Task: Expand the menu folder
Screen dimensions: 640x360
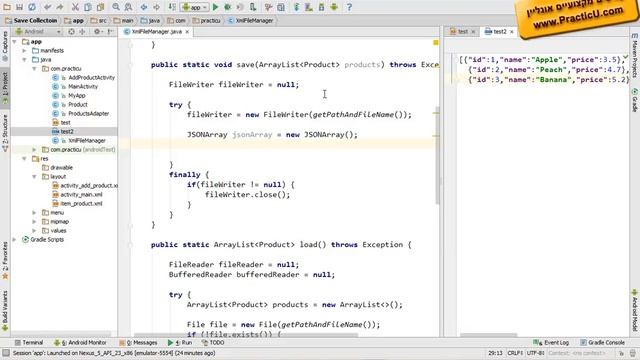Action: pos(34,213)
